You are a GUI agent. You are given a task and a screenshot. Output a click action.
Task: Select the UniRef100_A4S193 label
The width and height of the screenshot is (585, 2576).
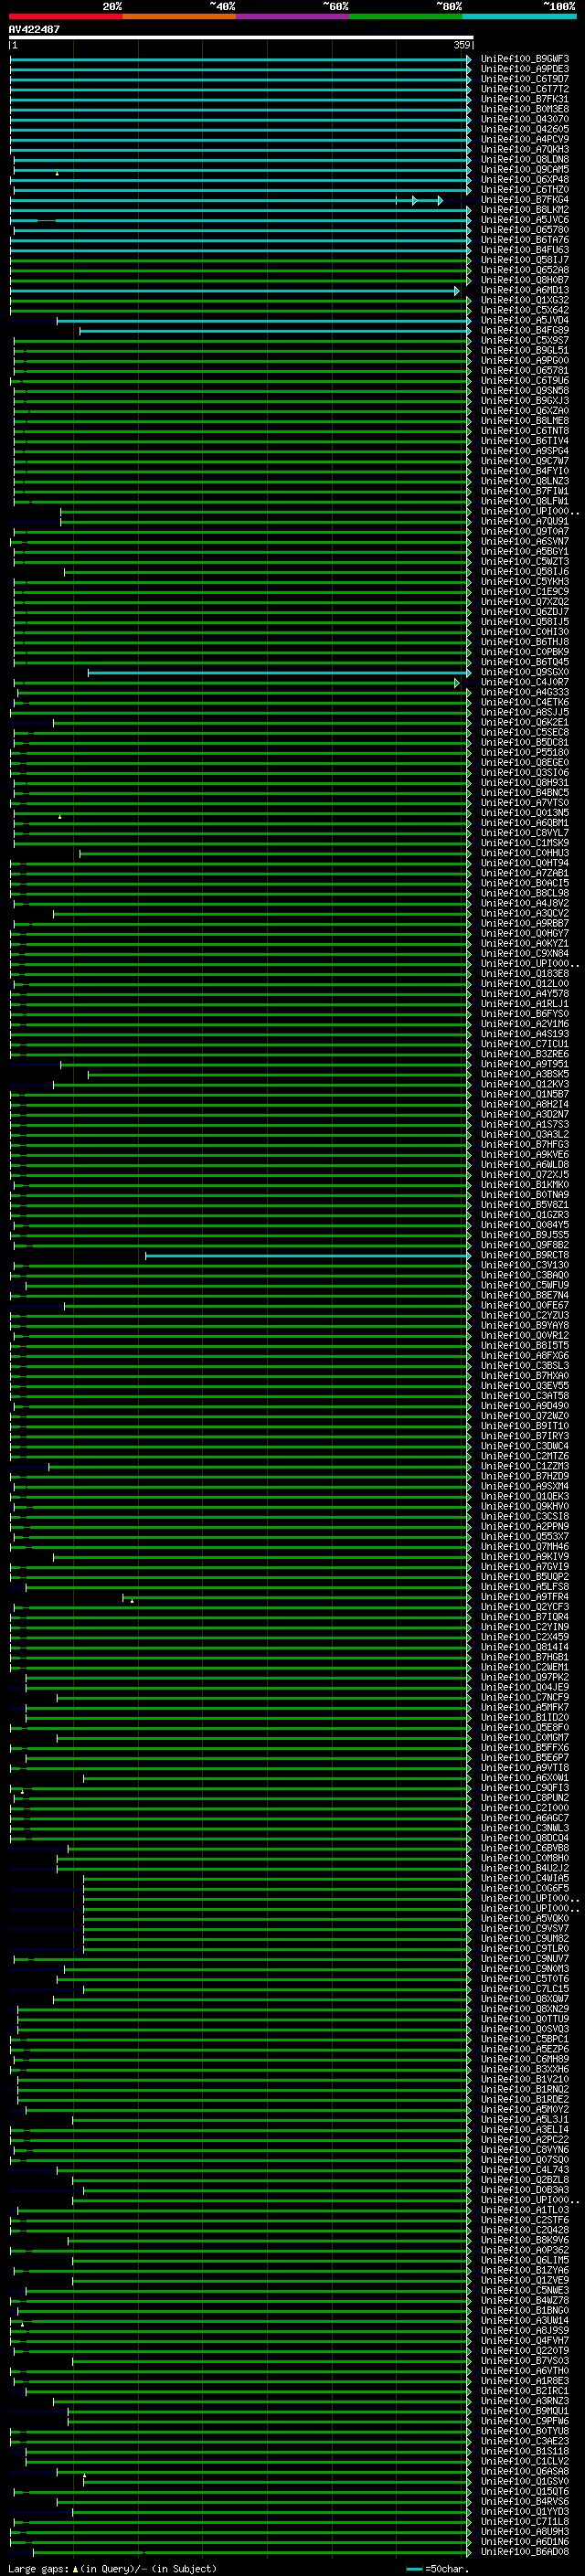524,1034
